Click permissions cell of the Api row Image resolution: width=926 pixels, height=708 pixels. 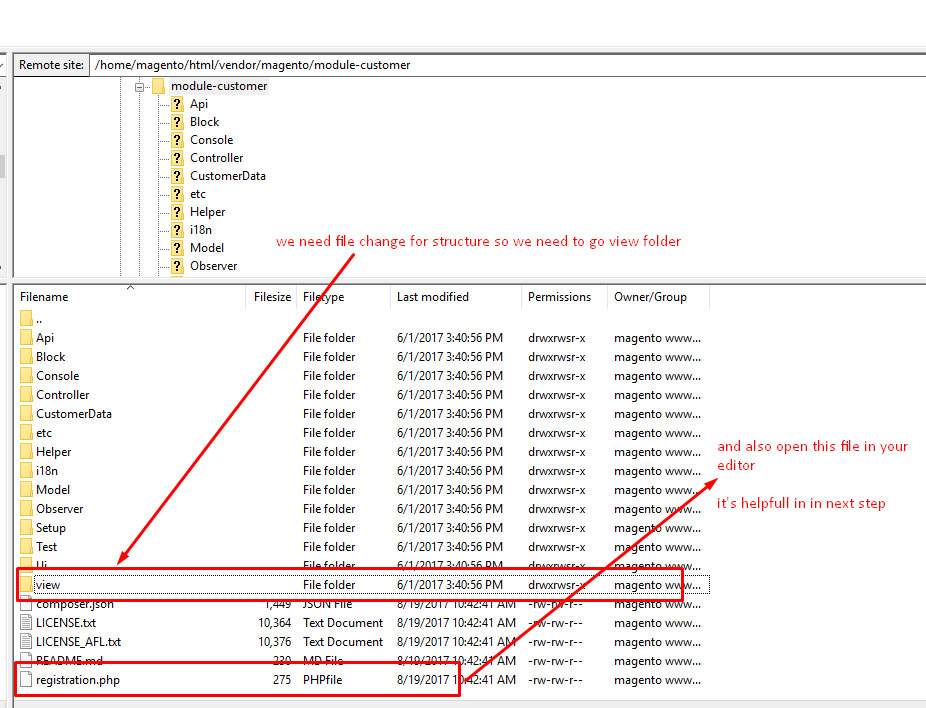557,338
